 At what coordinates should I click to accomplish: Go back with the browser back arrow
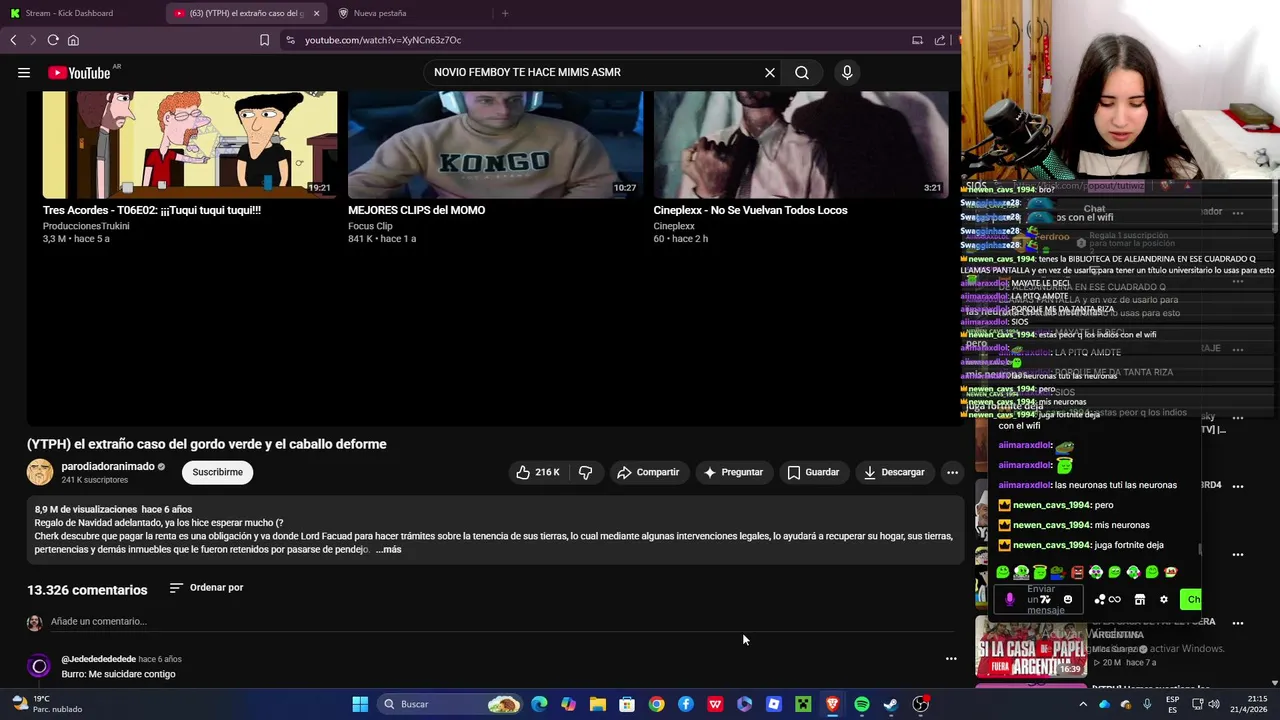click(x=13, y=40)
